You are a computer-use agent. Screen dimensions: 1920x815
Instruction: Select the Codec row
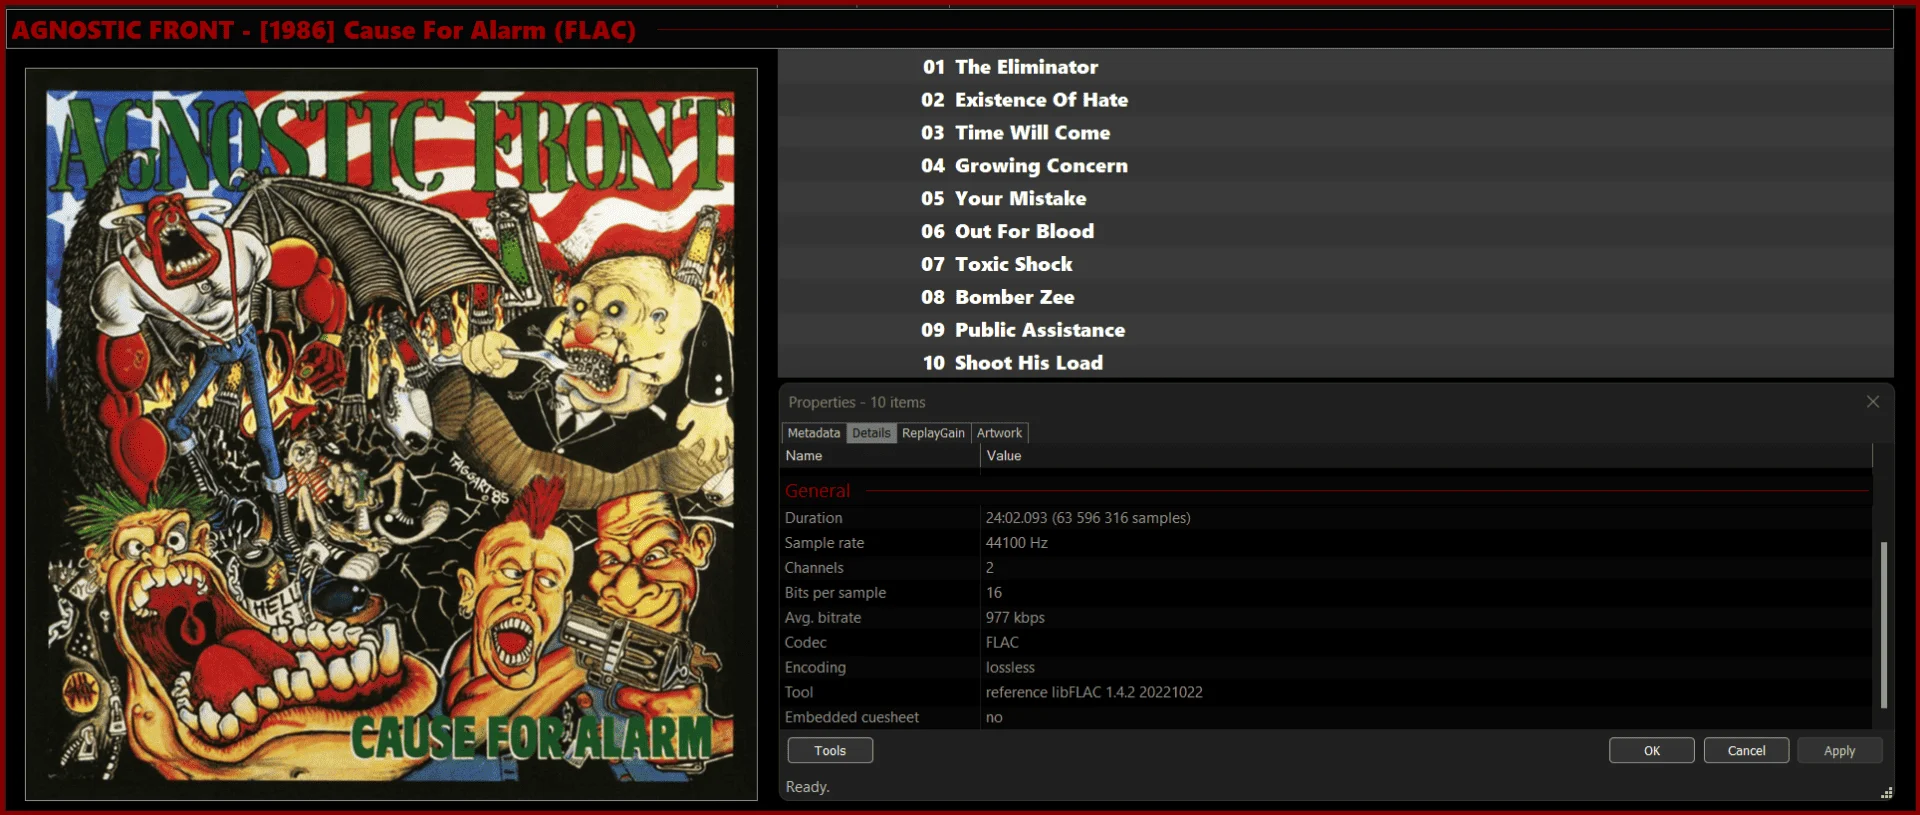1326,643
